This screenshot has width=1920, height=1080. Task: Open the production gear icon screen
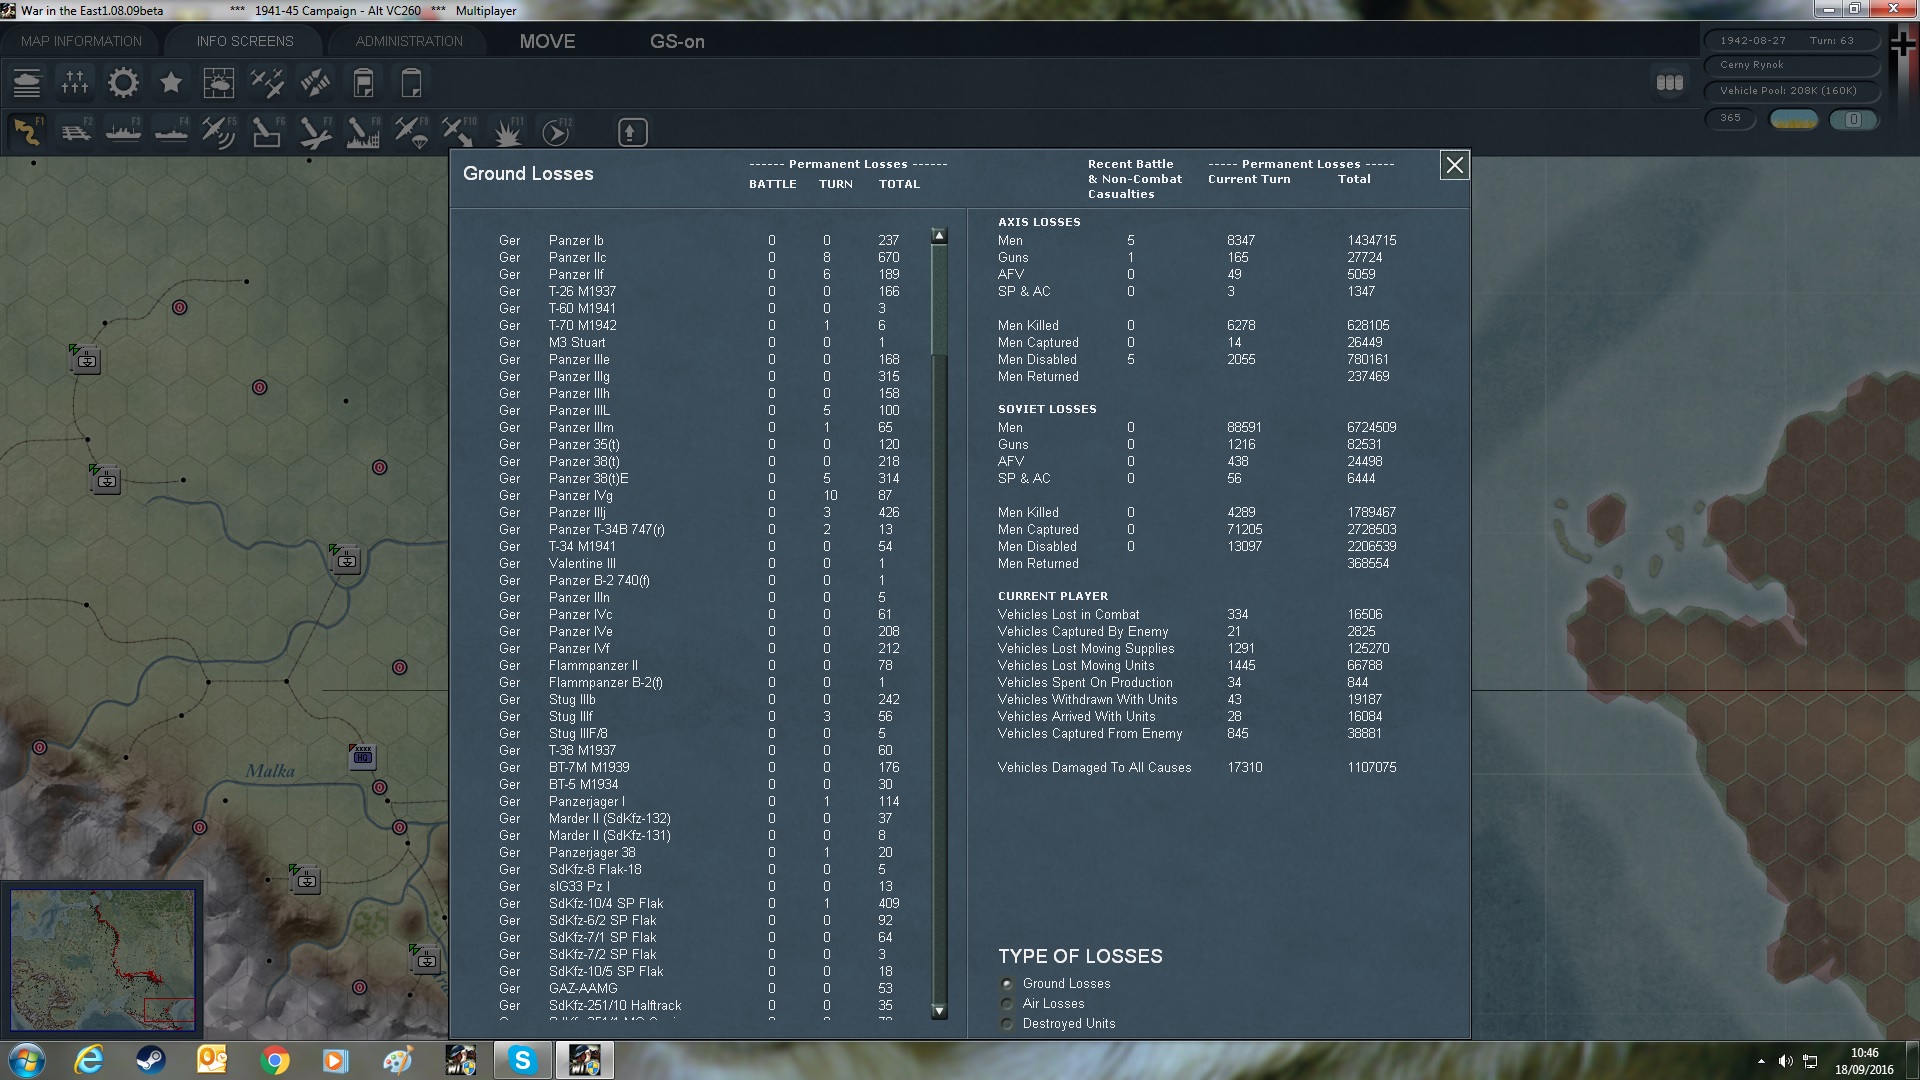coord(123,83)
